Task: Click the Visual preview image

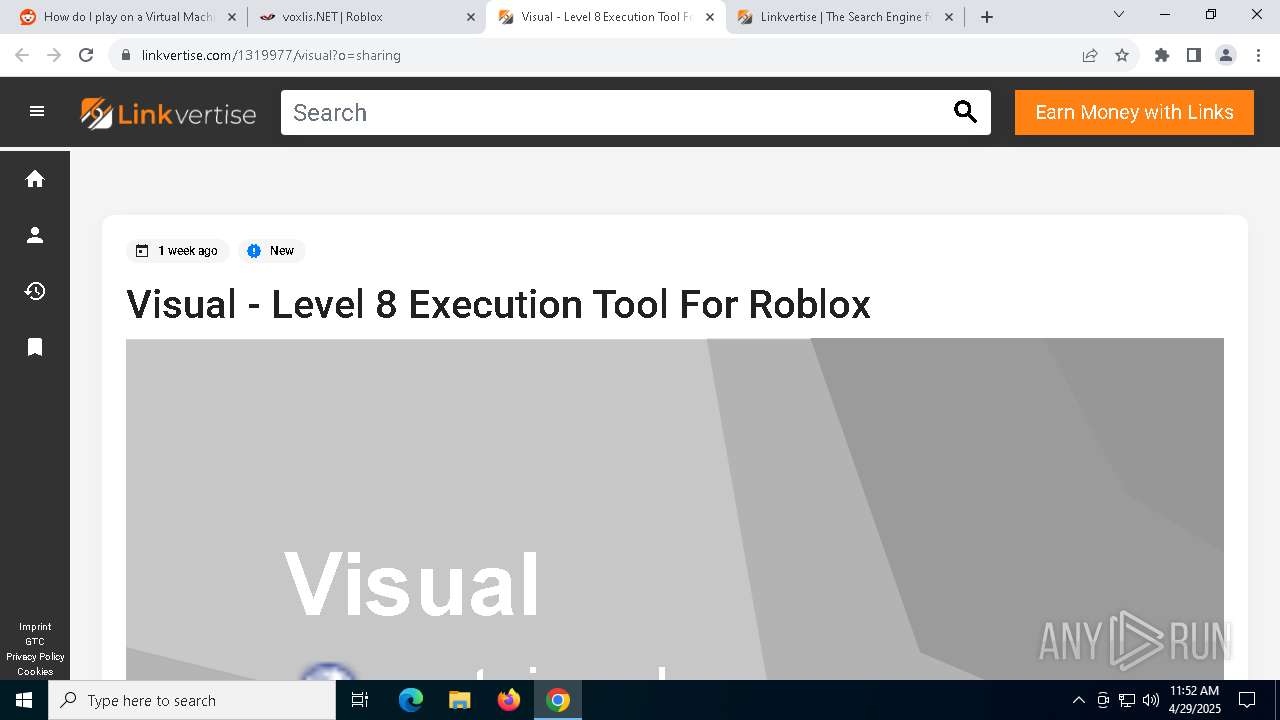Action: (x=675, y=509)
